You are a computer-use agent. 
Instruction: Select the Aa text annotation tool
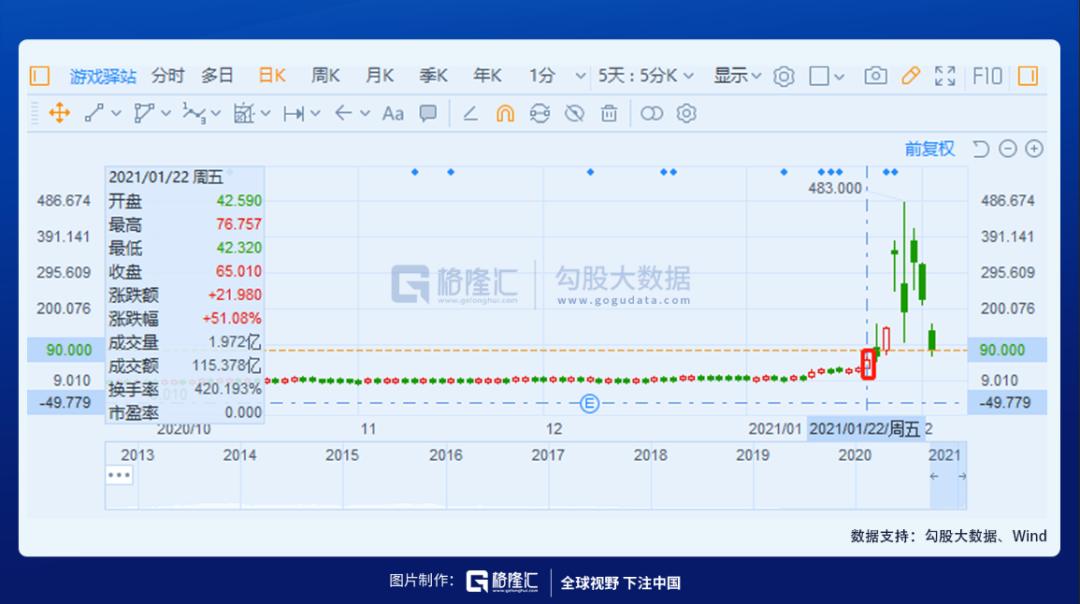[x=393, y=113]
